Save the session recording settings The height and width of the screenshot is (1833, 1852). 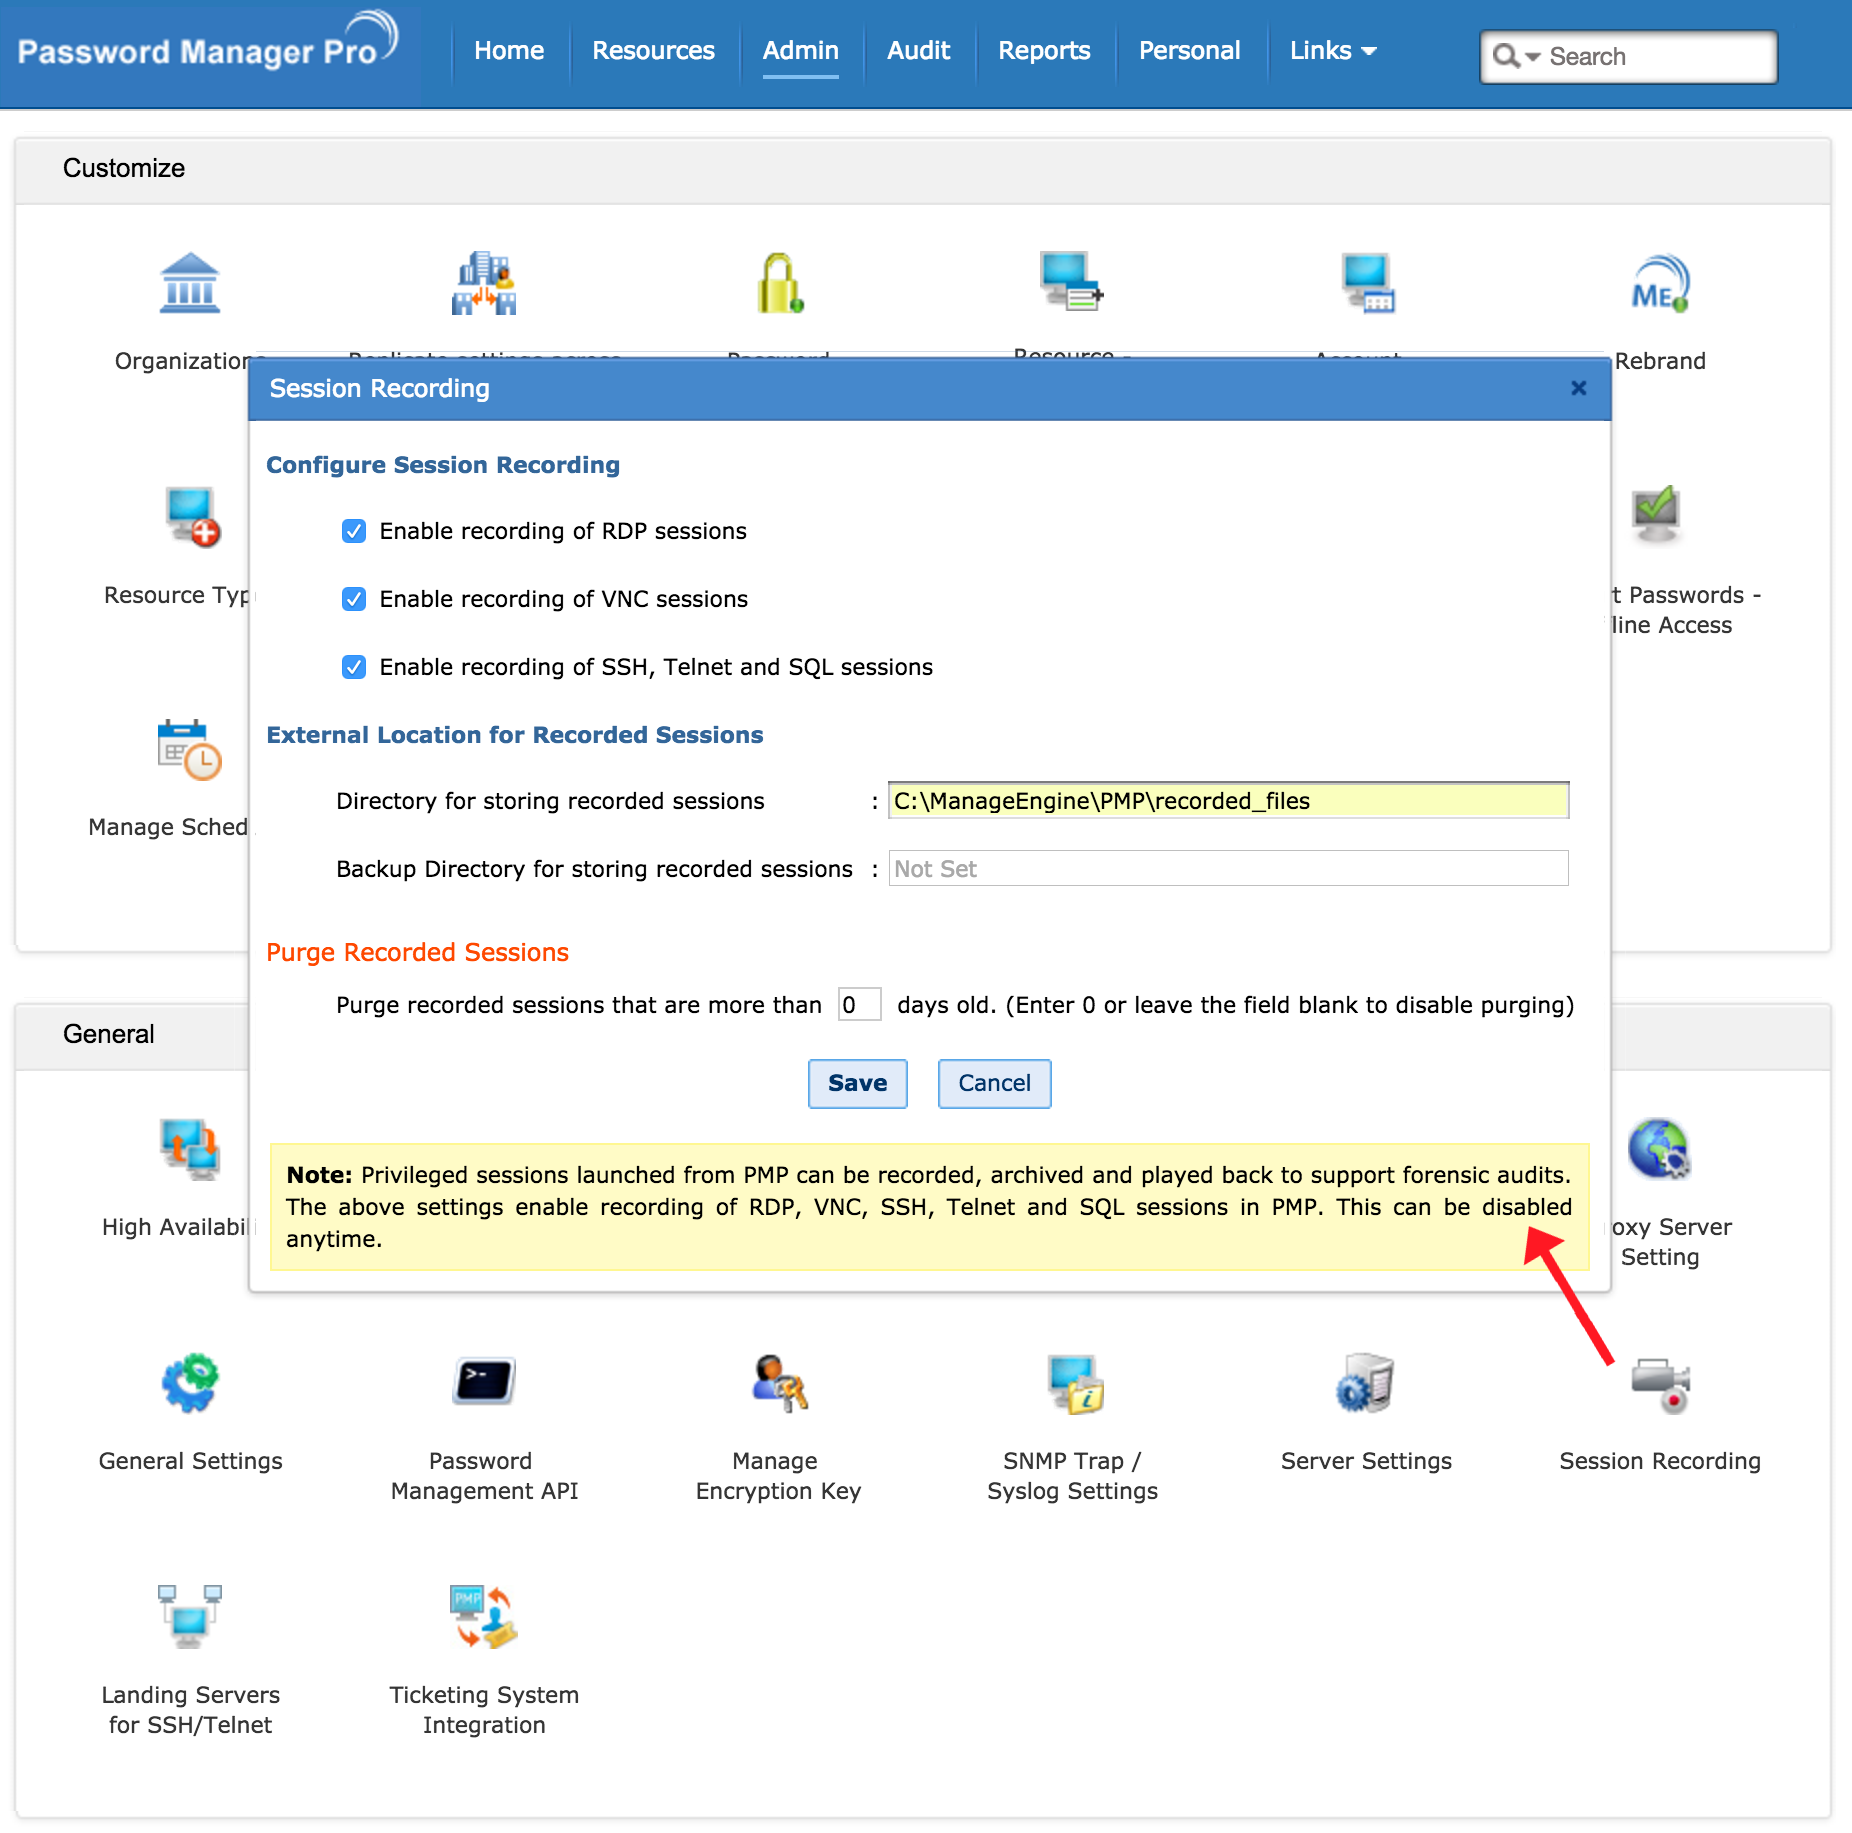(858, 1083)
